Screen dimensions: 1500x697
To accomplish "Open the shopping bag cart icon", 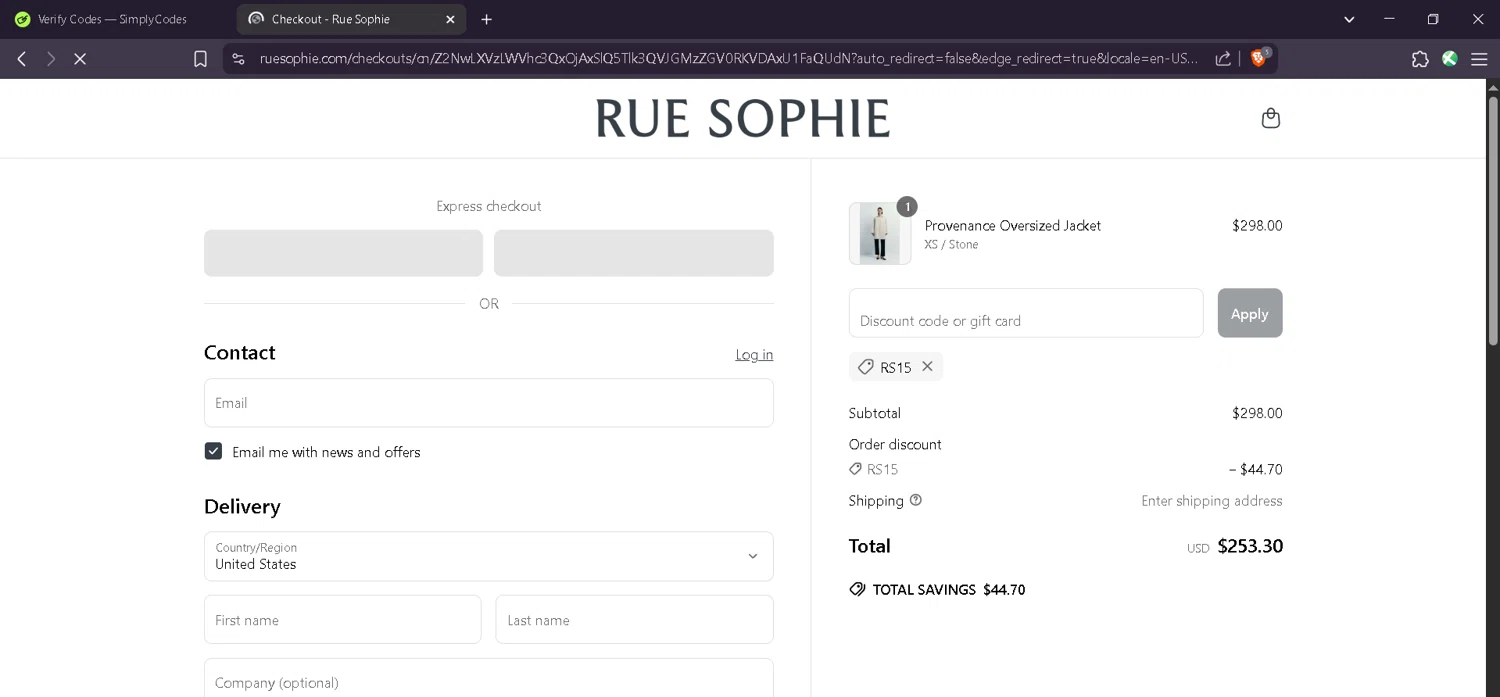I will click(1271, 118).
